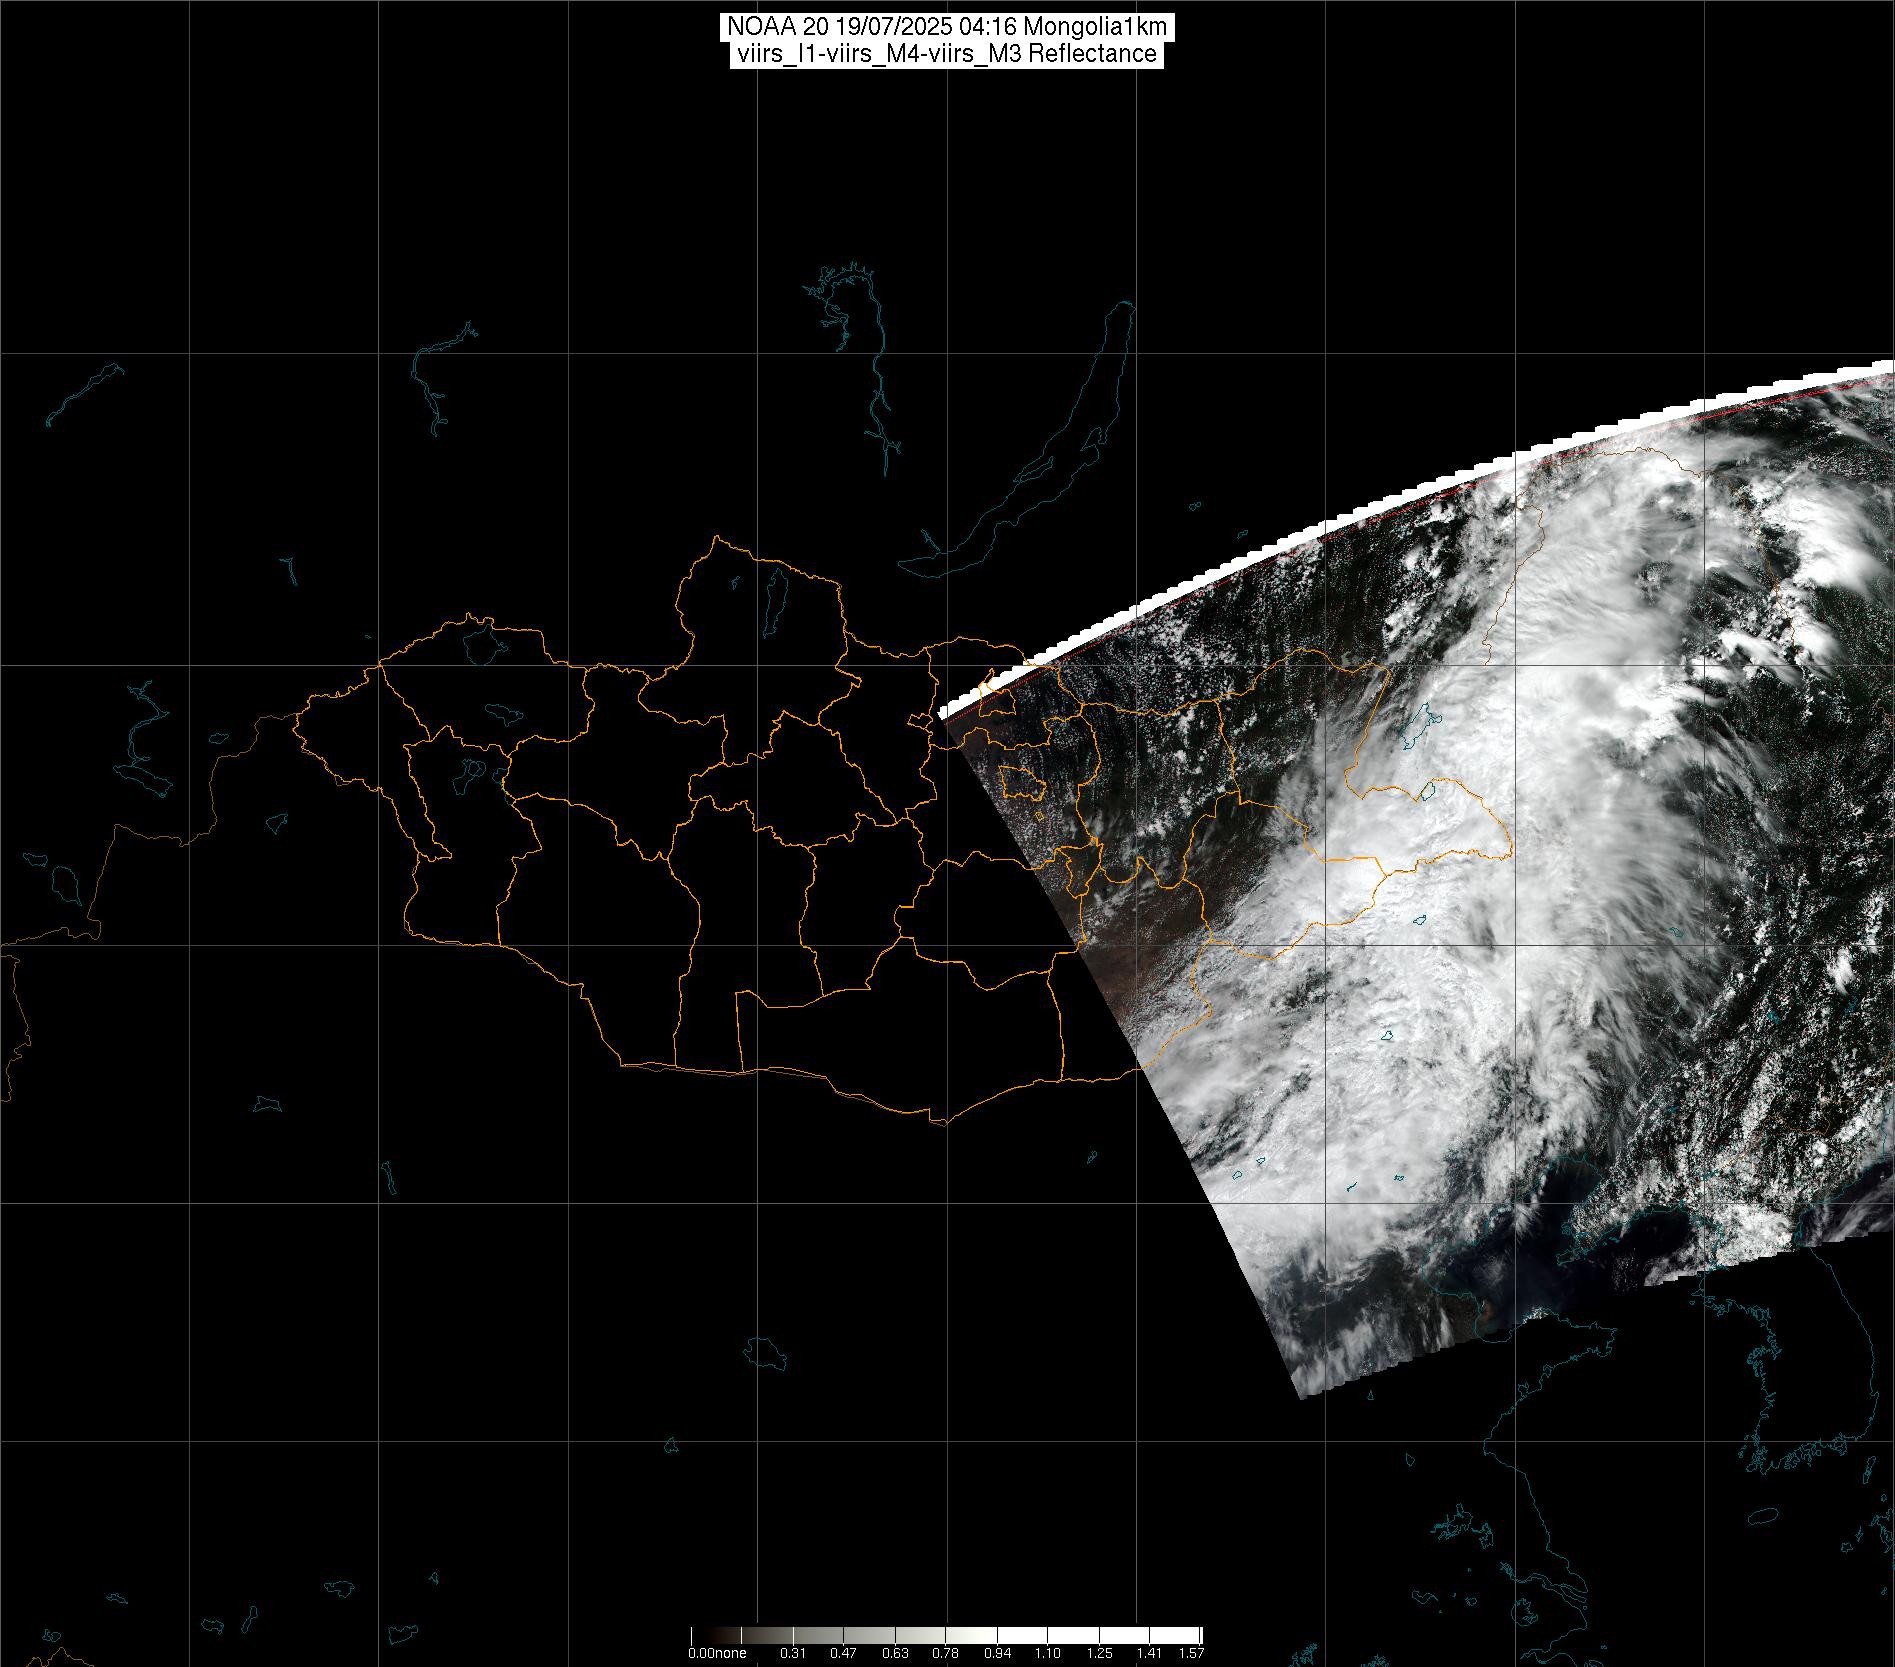Select the 0.31 tick label on colorbar
Viewport: 1895px width, 1667px height.
[x=793, y=1653]
